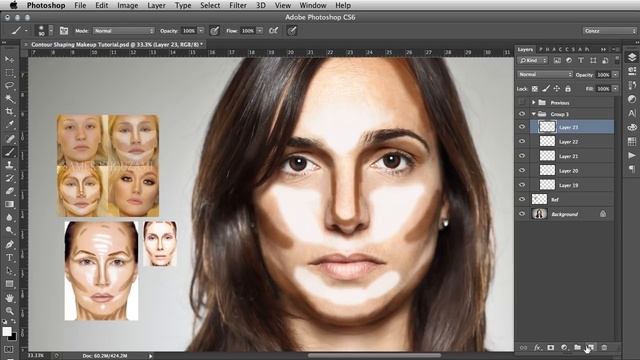
Task: Hide the Background layer visibility eye
Action: point(522,213)
